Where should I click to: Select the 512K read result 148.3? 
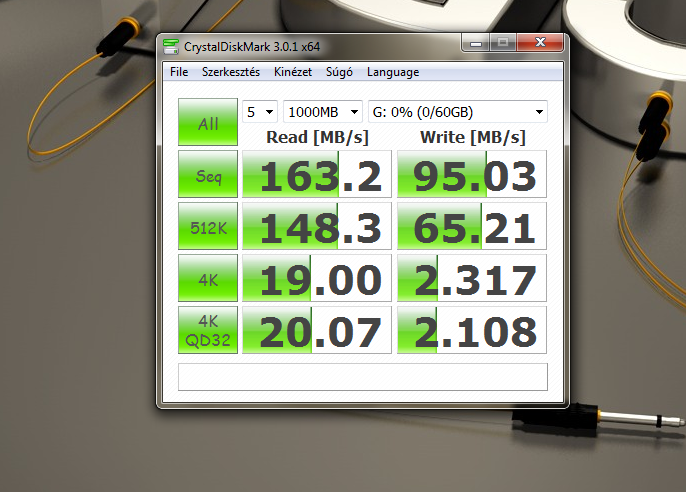[x=317, y=226]
